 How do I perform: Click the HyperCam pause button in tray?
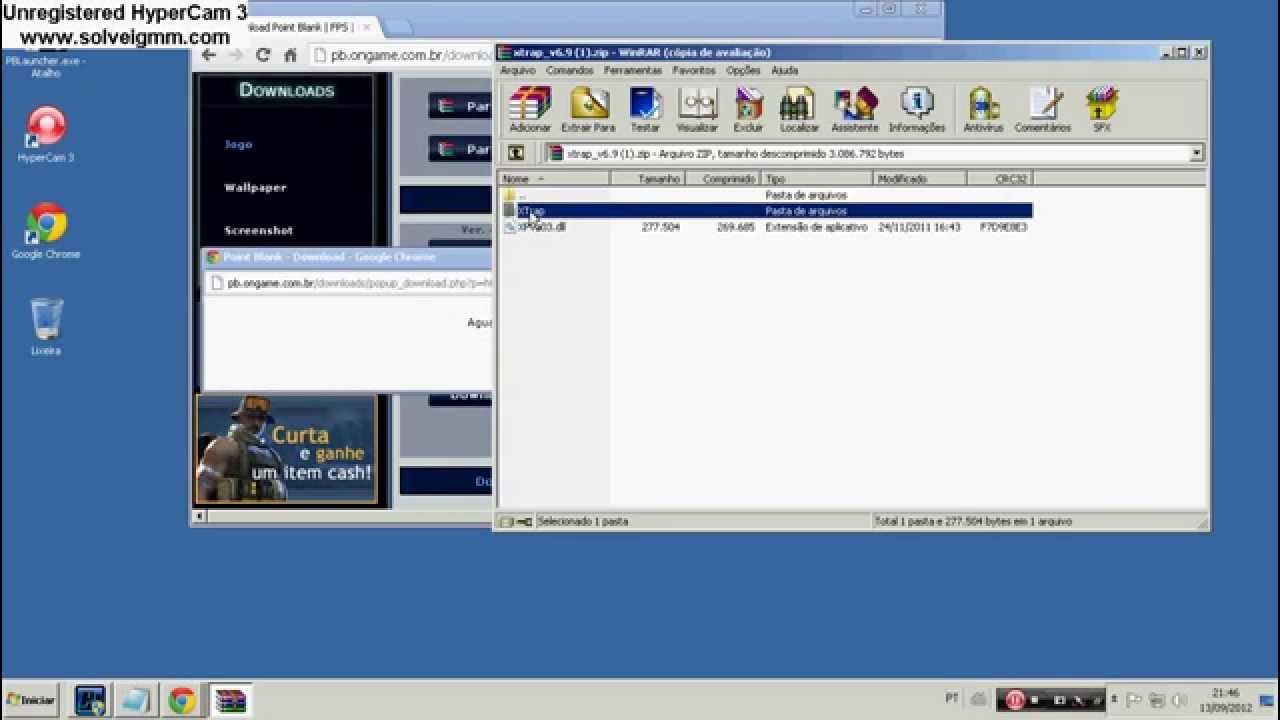1015,700
